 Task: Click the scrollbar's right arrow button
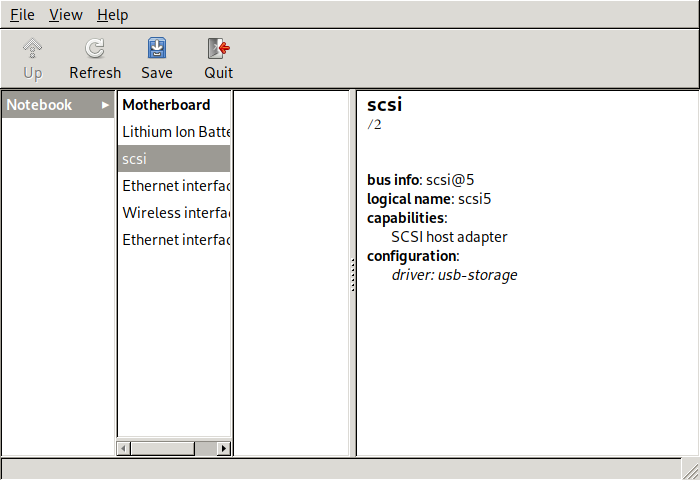(x=224, y=449)
